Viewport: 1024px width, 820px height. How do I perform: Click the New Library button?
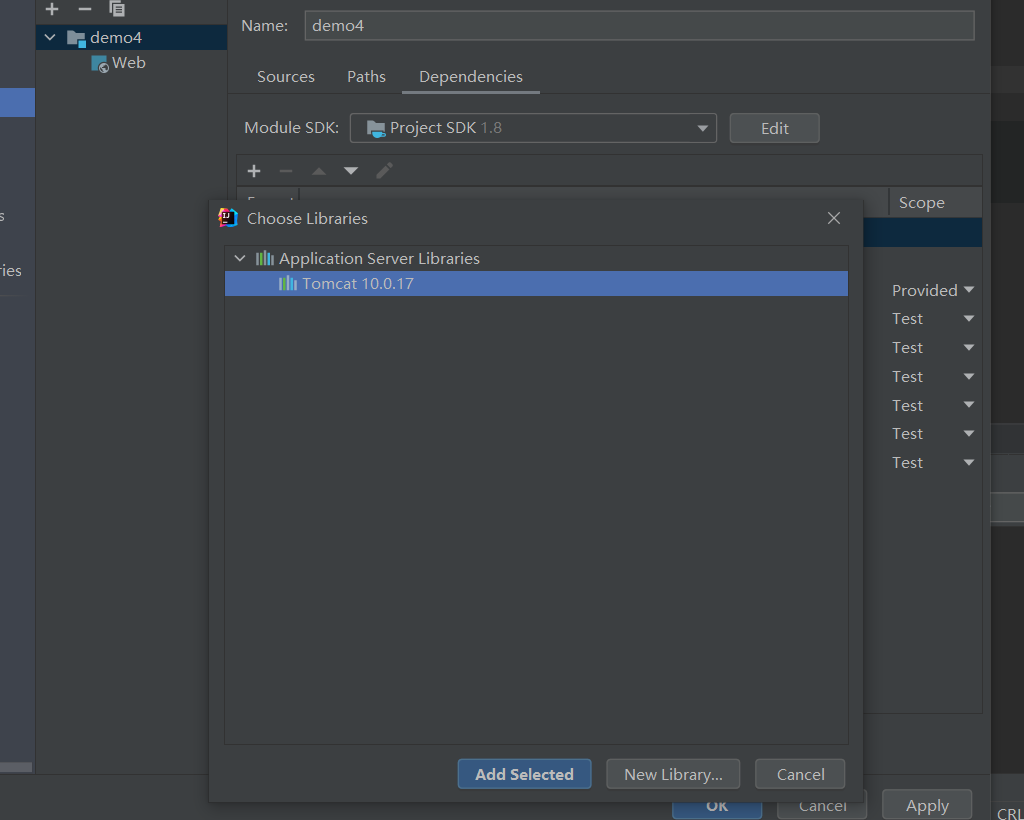(x=673, y=773)
